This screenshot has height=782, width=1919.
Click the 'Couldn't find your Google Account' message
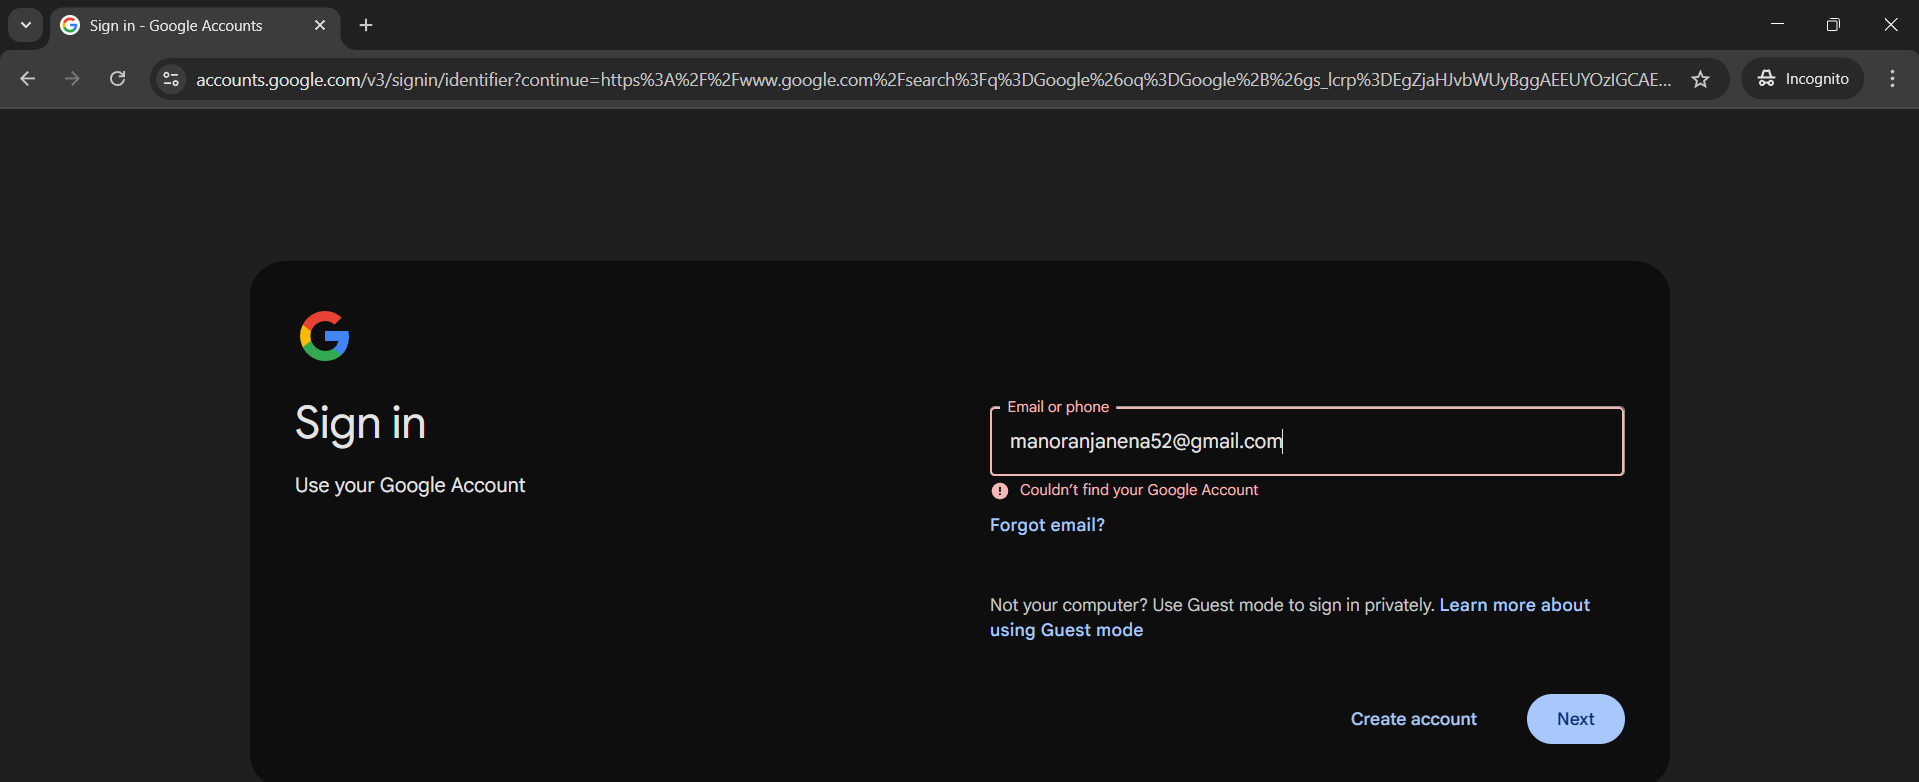(x=1139, y=490)
